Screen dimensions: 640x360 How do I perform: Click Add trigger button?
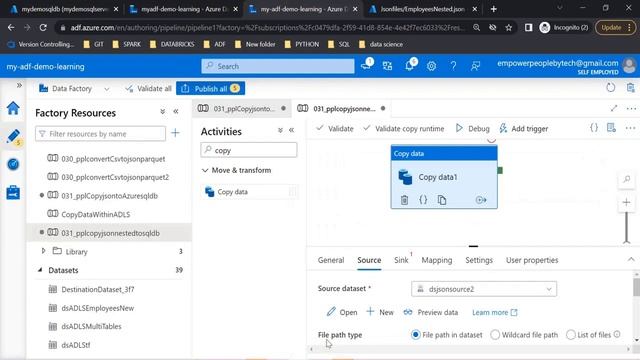(524, 129)
